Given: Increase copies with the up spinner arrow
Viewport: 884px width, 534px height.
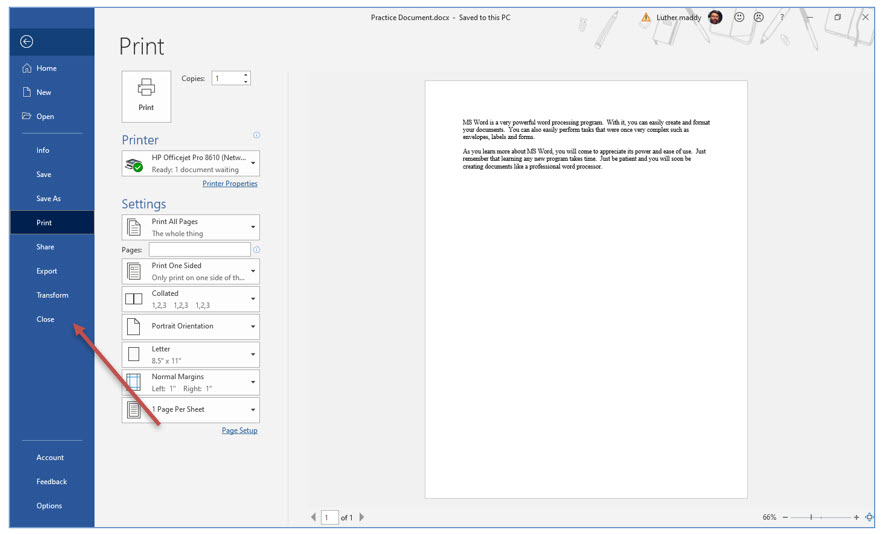Looking at the screenshot, I should point(246,75).
